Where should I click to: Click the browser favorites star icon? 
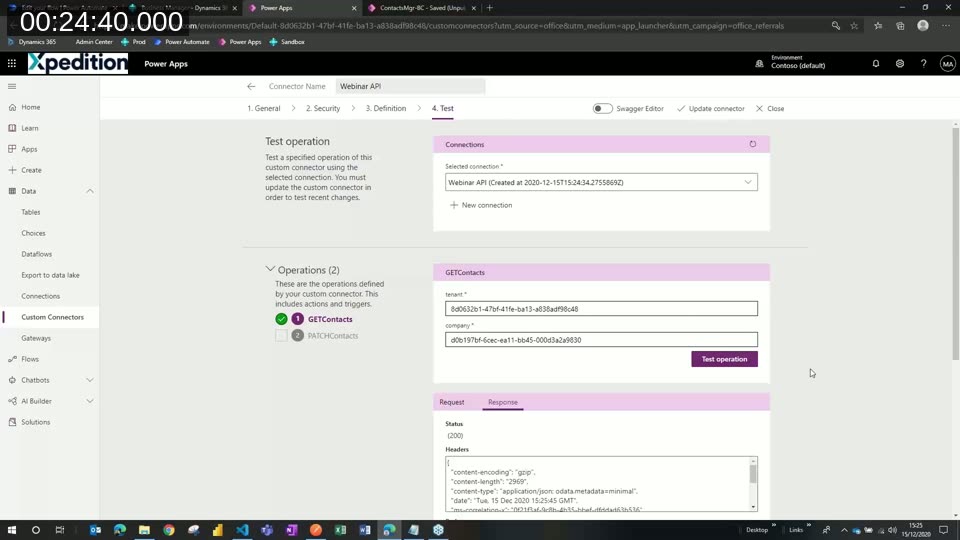pos(854,26)
